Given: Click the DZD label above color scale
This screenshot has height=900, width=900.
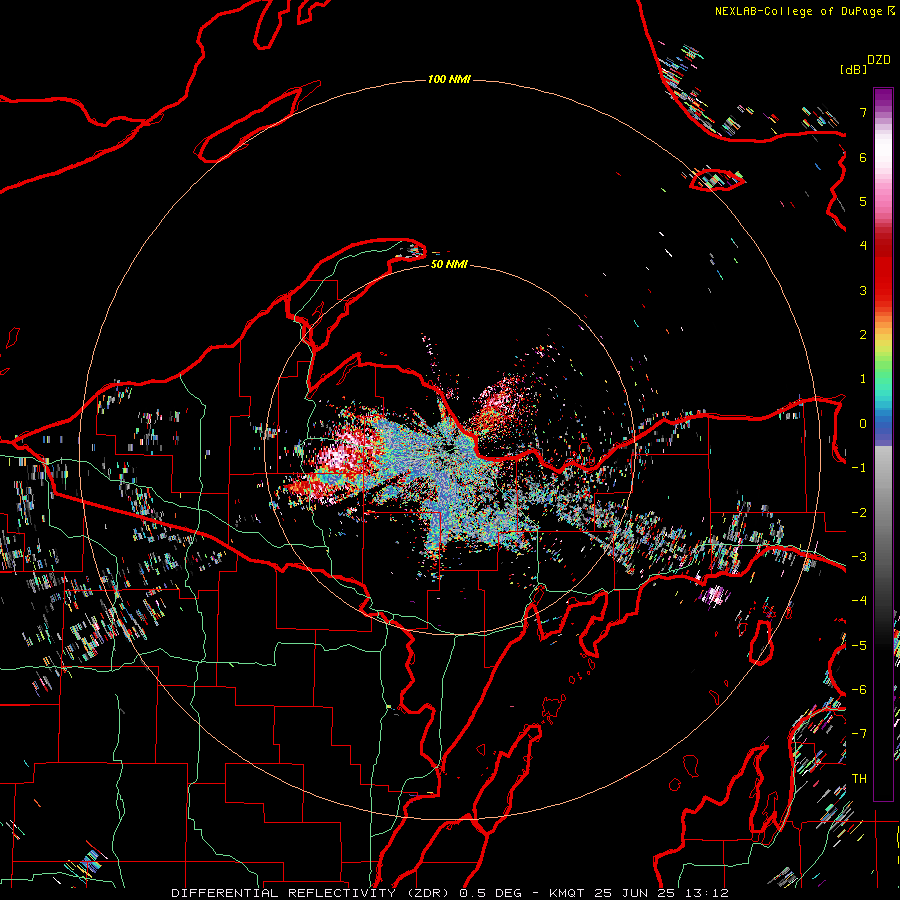Looking at the screenshot, I should tap(879, 60).
